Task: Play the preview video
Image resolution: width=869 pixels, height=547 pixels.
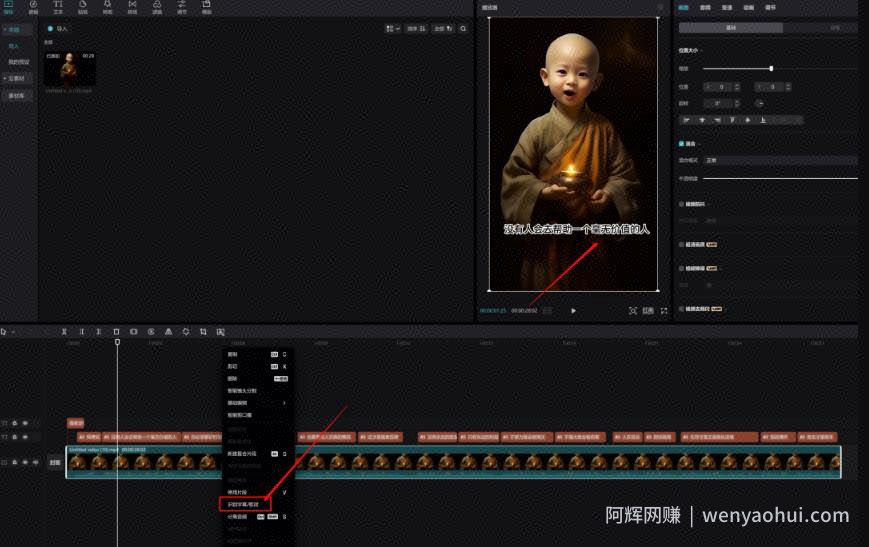Action: pyautogui.click(x=573, y=311)
